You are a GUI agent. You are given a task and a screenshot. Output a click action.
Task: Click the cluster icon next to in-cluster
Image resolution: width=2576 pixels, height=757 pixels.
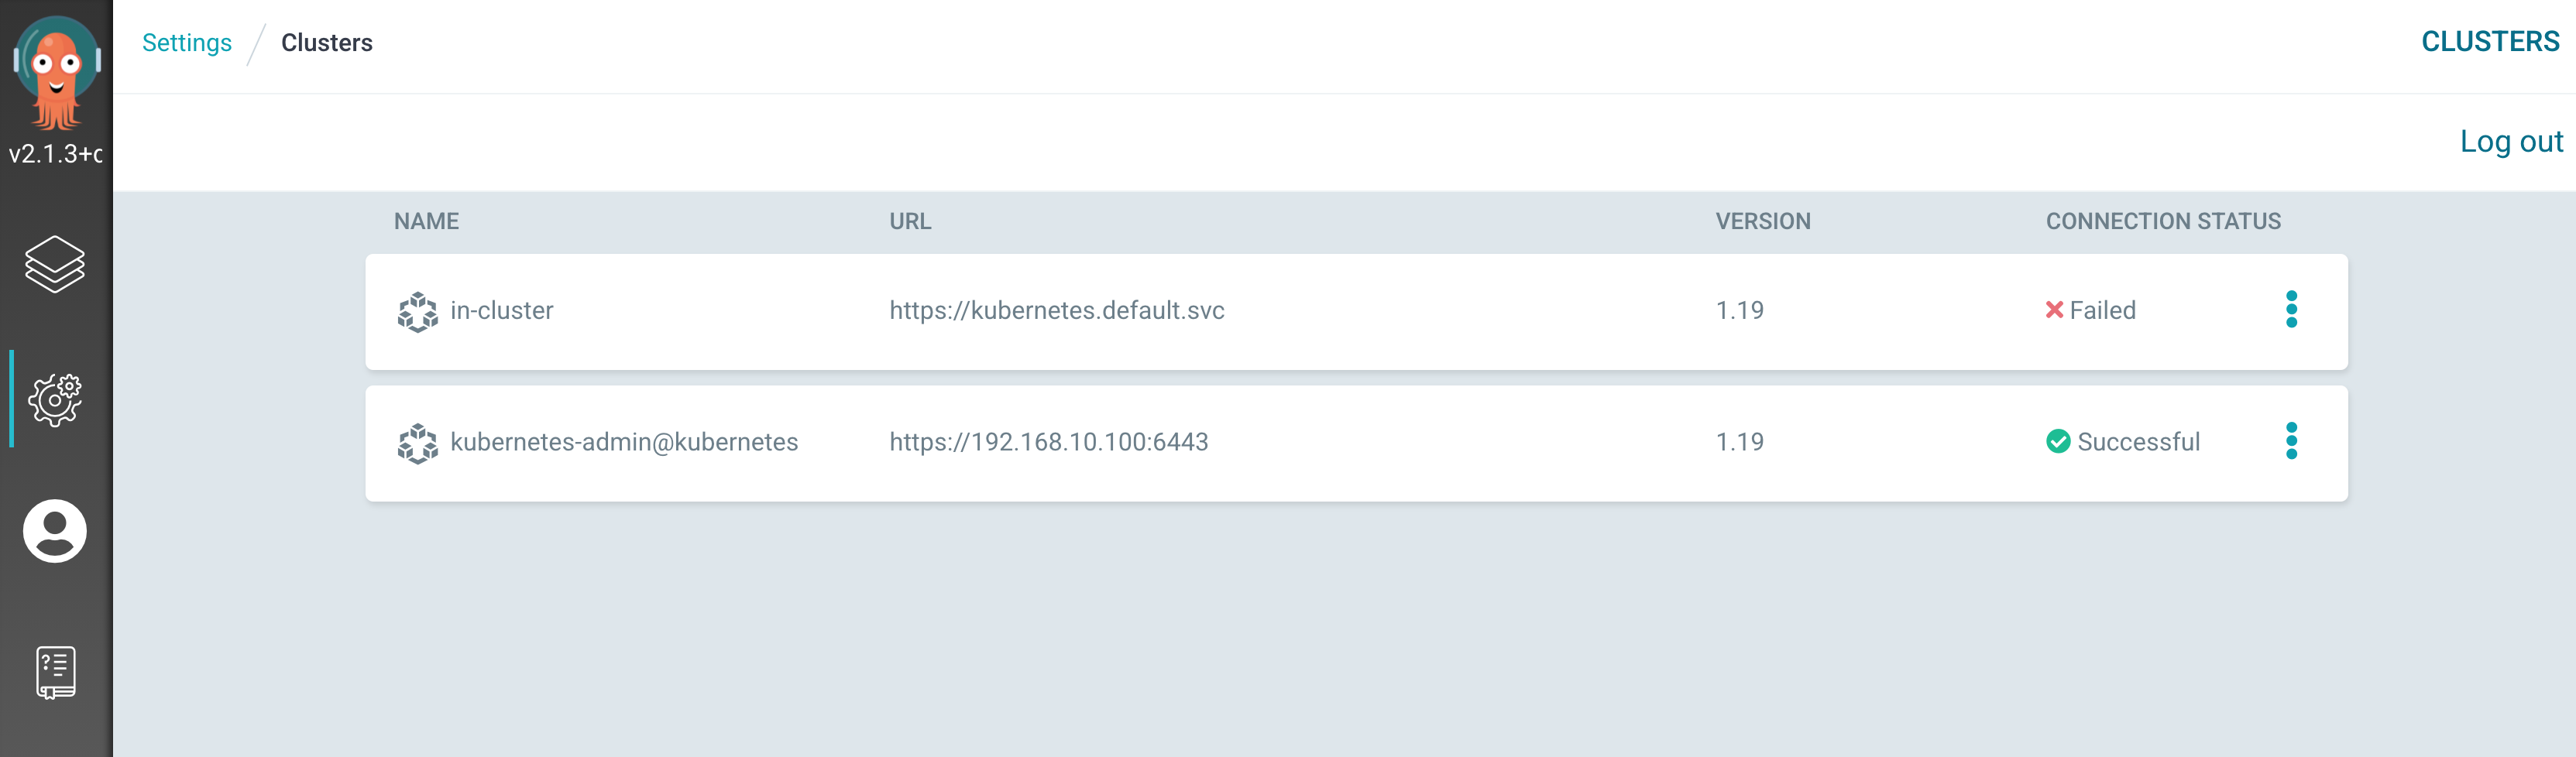418,312
